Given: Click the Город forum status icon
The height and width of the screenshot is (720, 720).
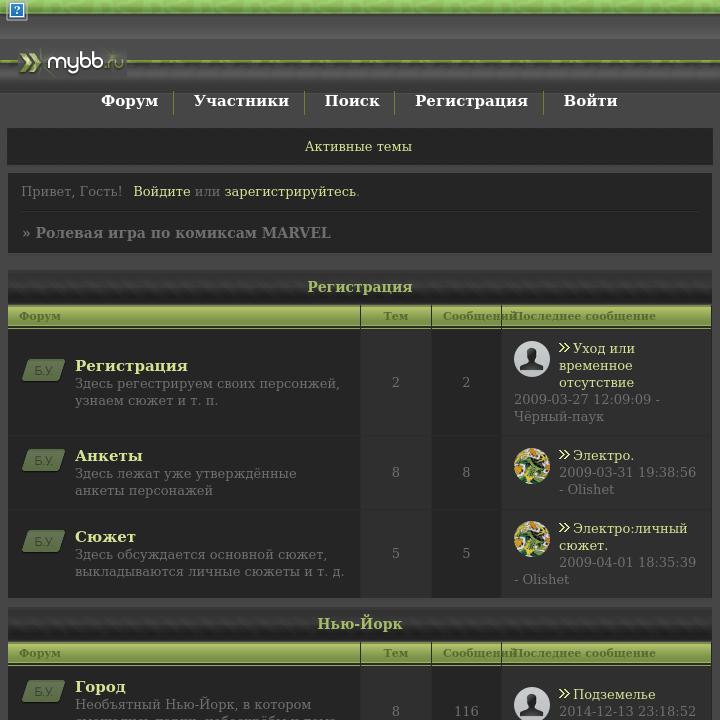Looking at the screenshot, I should click(x=44, y=691).
